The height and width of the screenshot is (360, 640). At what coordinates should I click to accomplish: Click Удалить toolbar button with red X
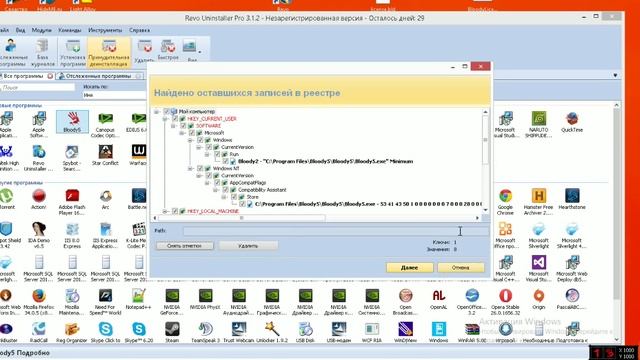pos(144,51)
